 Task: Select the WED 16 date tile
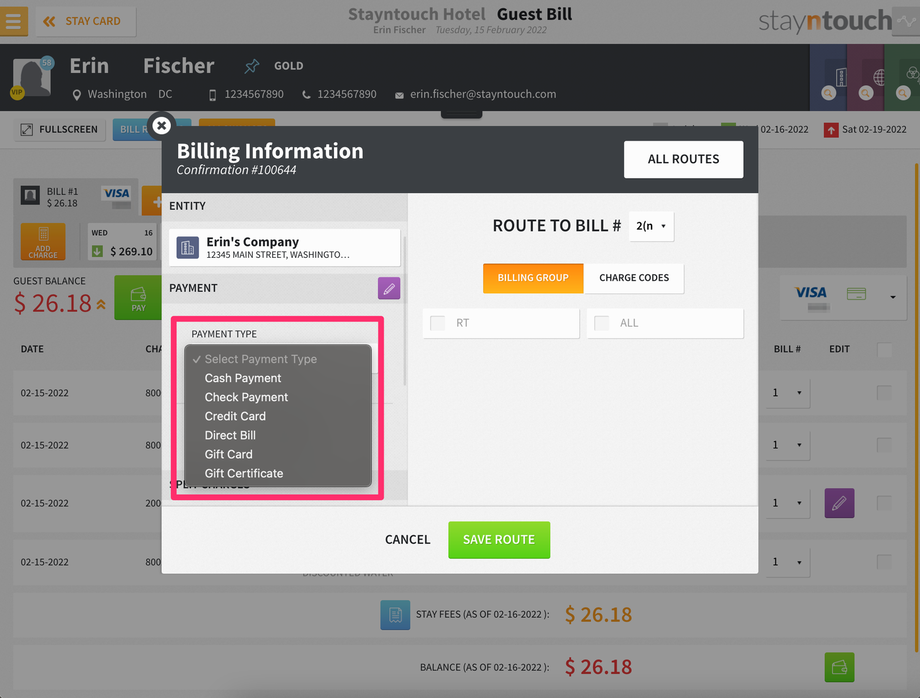(x=121, y=241)
